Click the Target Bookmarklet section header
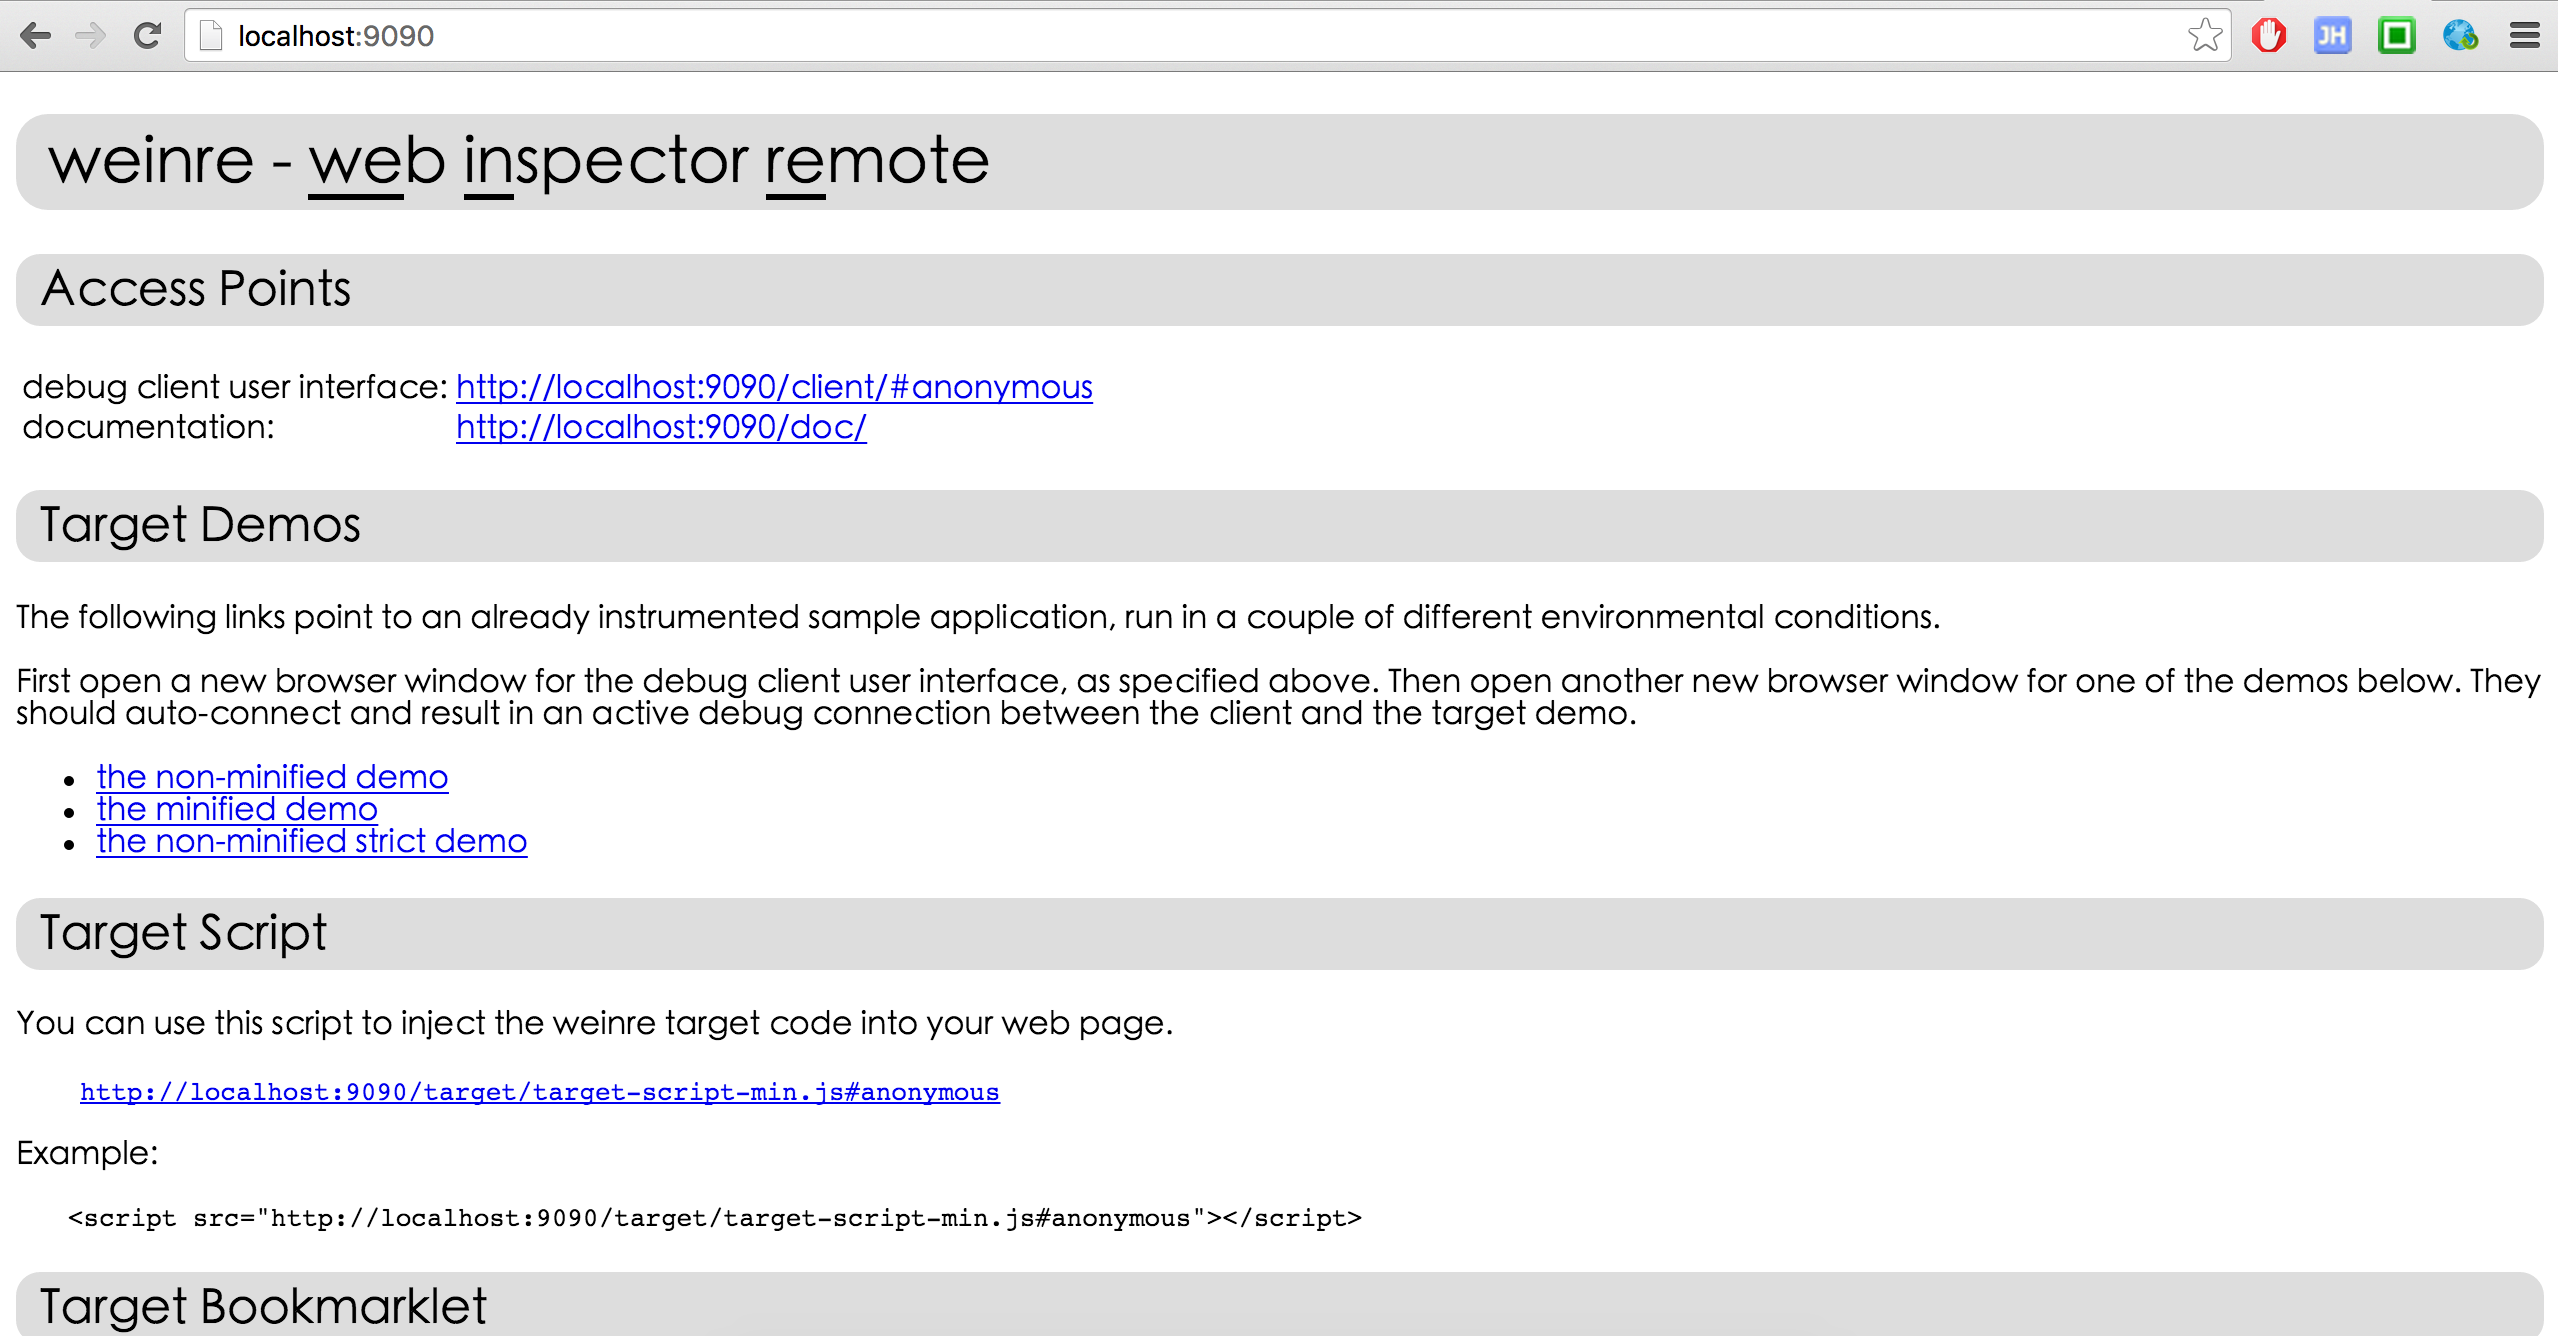The image size is (2558, 1336). click(x=263, y=1306)
